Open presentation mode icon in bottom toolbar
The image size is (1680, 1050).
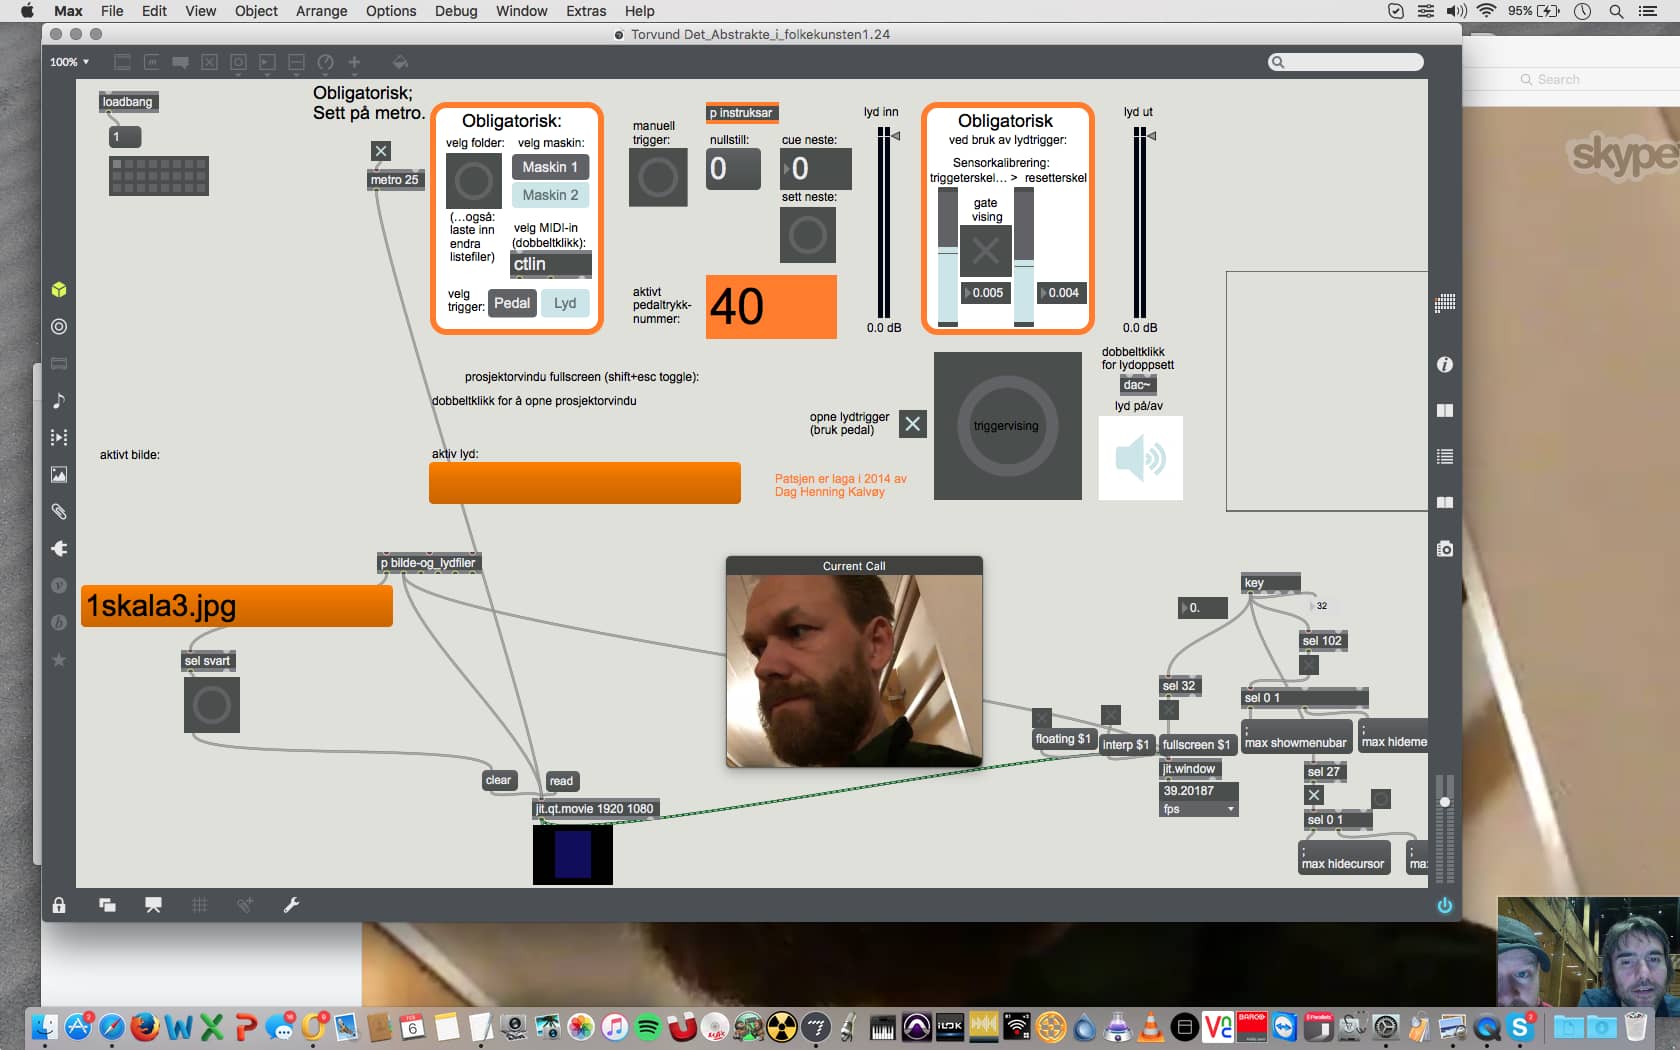coord(153,905)
